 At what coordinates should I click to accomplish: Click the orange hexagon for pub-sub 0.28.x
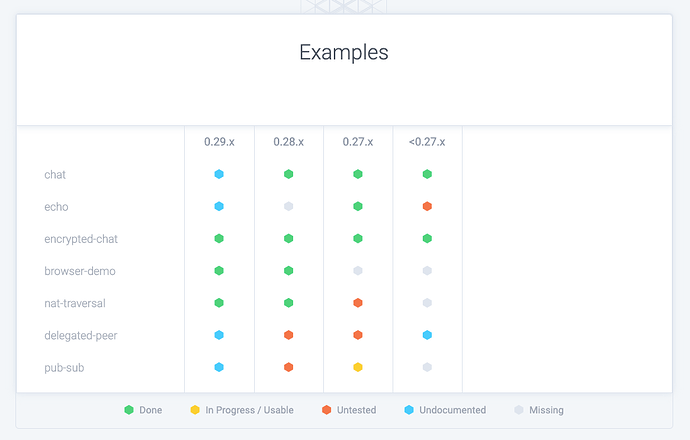[289, 367]
